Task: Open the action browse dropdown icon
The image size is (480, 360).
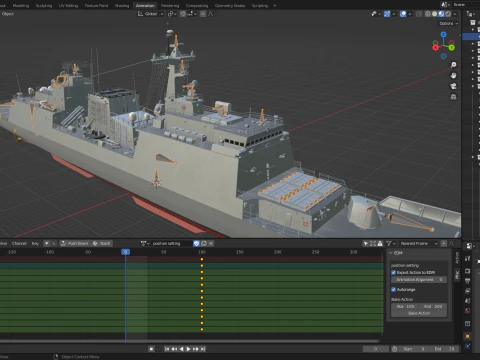Action: (145, 243)
